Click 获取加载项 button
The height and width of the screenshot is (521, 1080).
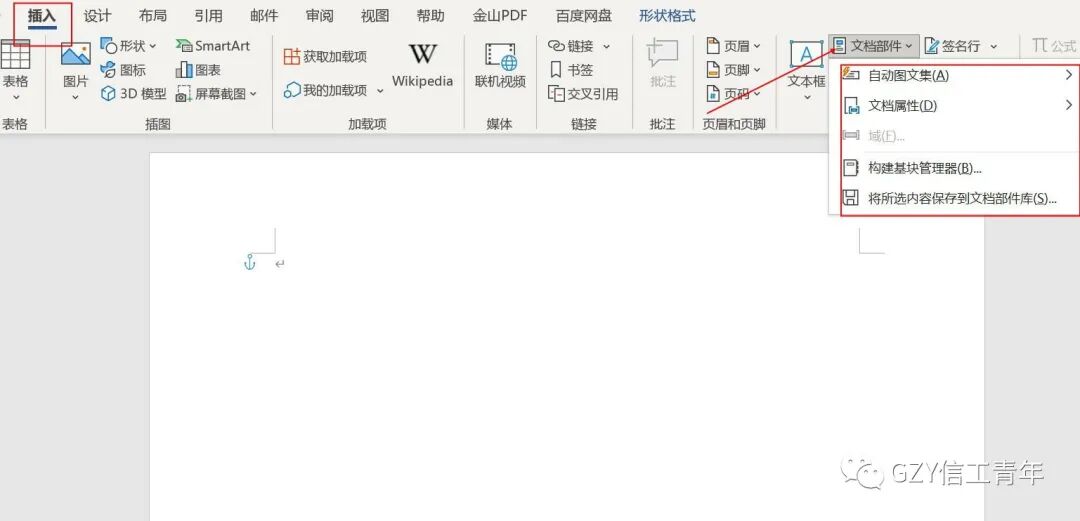coord(326,57)
